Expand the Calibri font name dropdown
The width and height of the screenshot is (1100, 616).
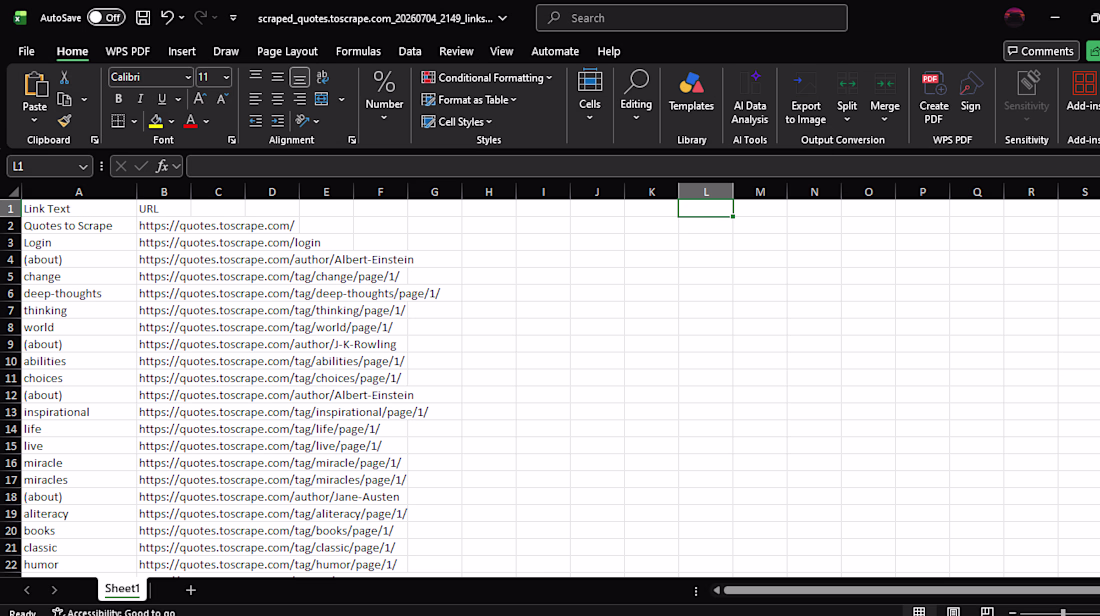(x=188, y=77)
